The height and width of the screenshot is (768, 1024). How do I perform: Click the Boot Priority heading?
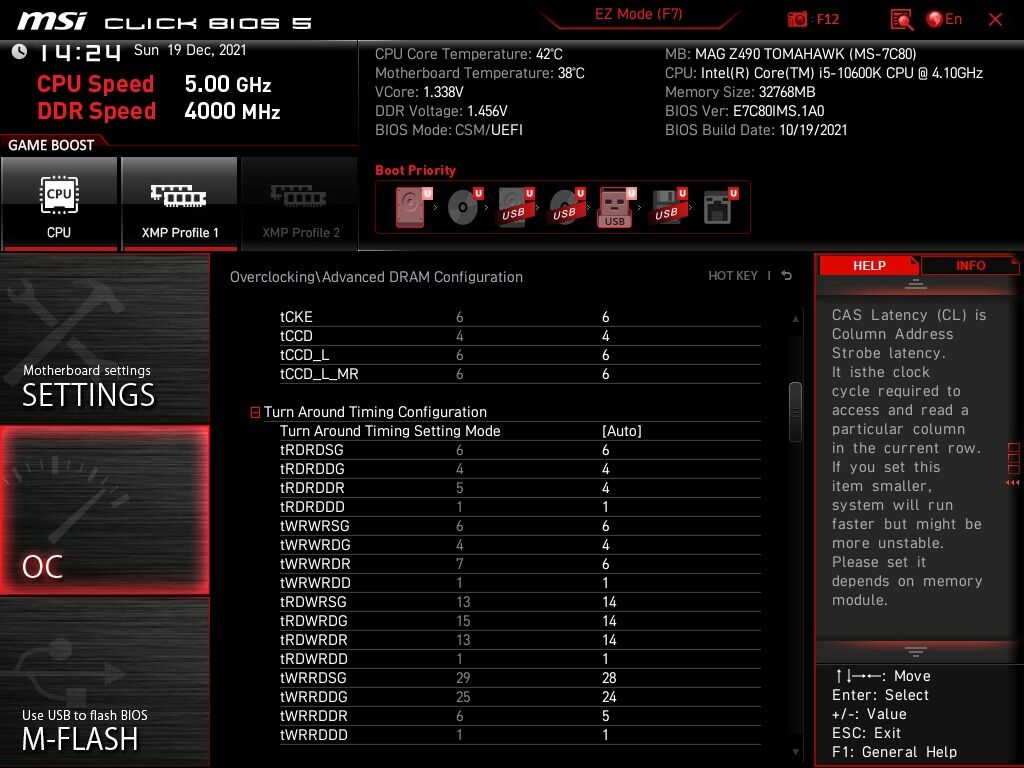click(415, 170)
